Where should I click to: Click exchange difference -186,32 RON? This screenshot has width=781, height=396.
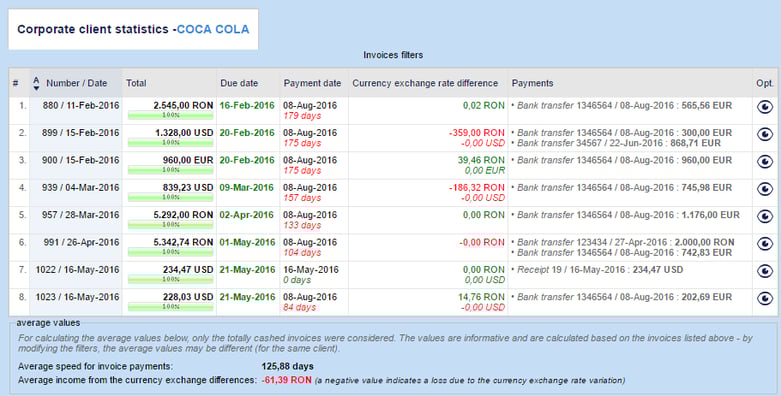pos(477,188)
